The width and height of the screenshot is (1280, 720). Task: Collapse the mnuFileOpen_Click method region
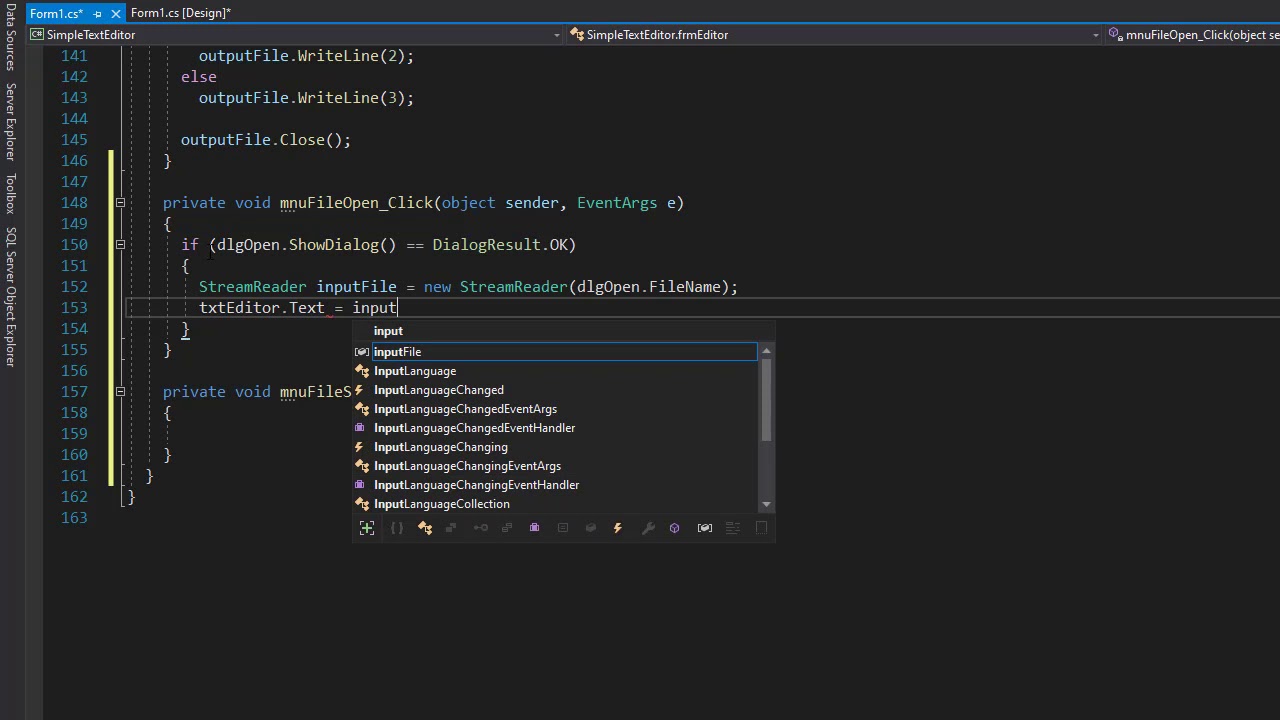(x=120, y=203)
